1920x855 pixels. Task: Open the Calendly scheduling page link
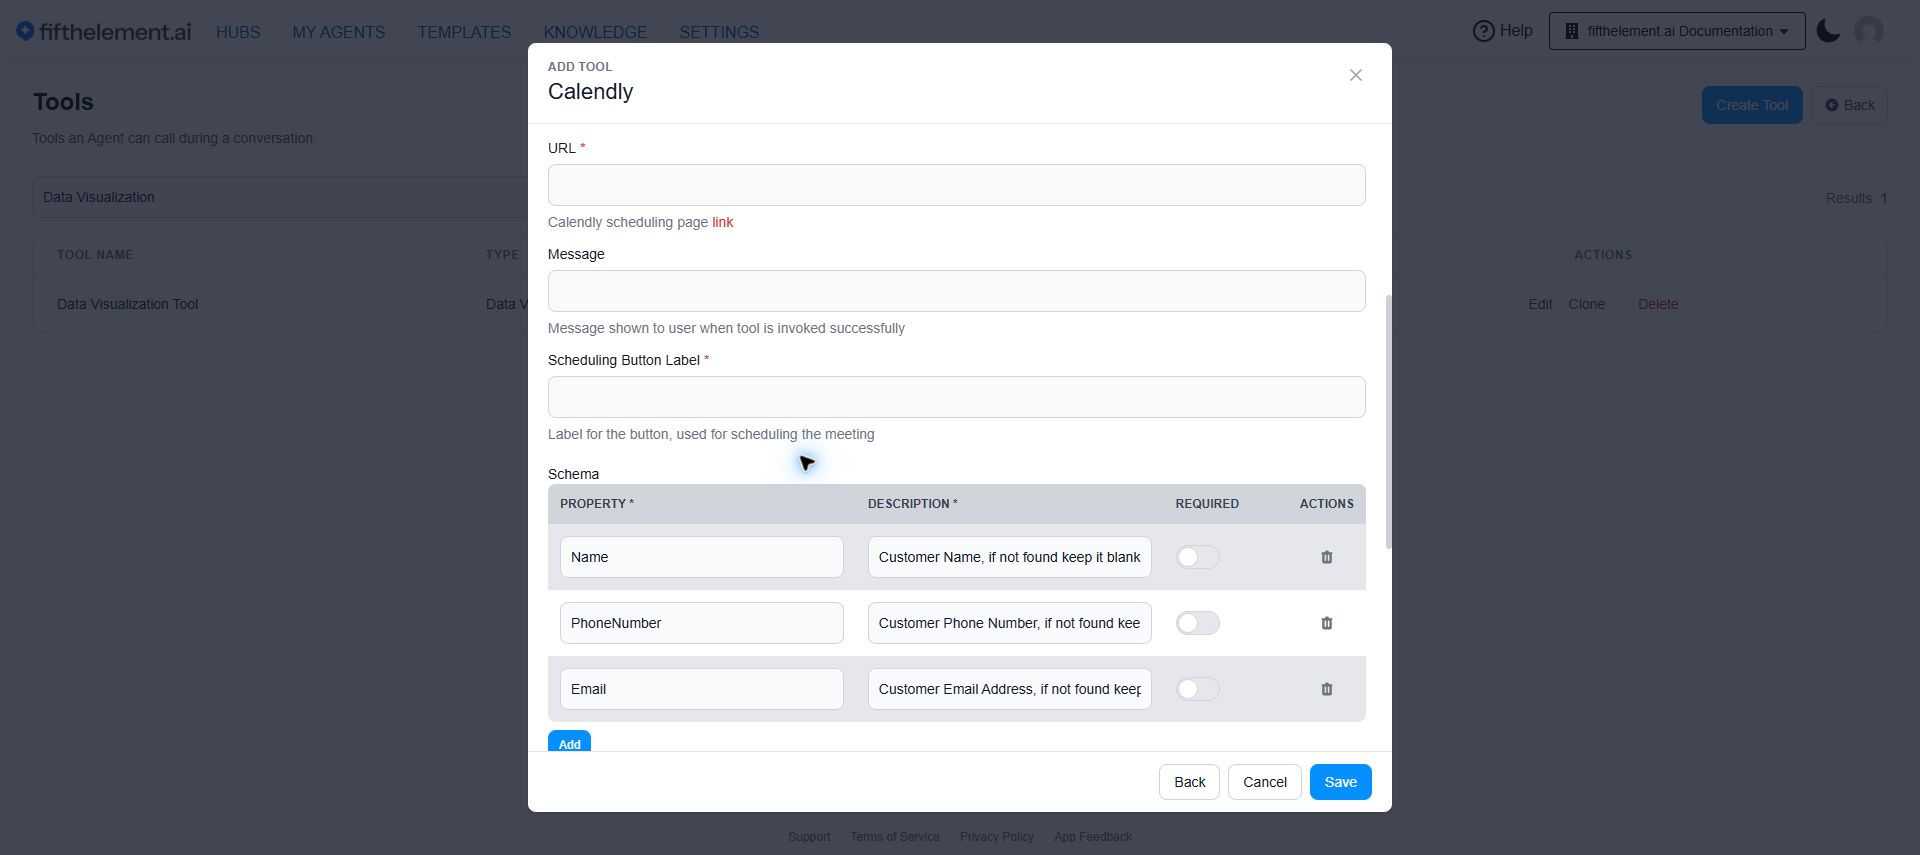pyautogui.click(x=722, y=222)
